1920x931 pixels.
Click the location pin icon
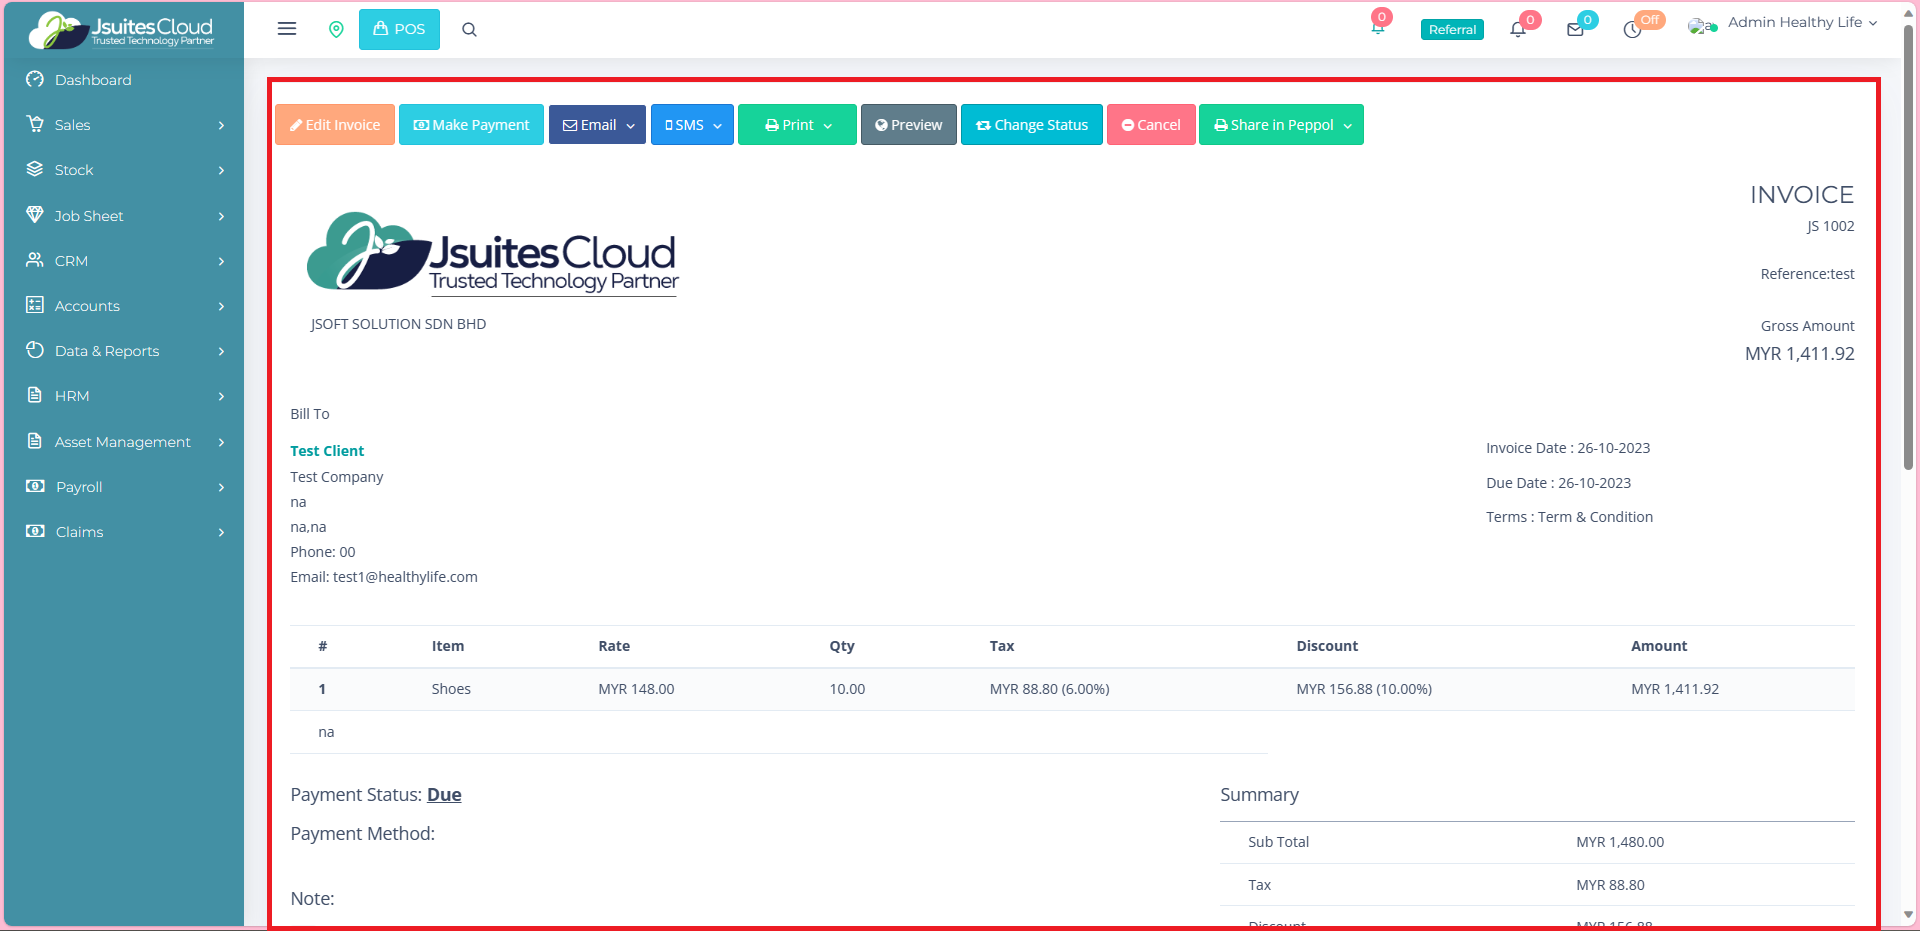coord(336,30)
